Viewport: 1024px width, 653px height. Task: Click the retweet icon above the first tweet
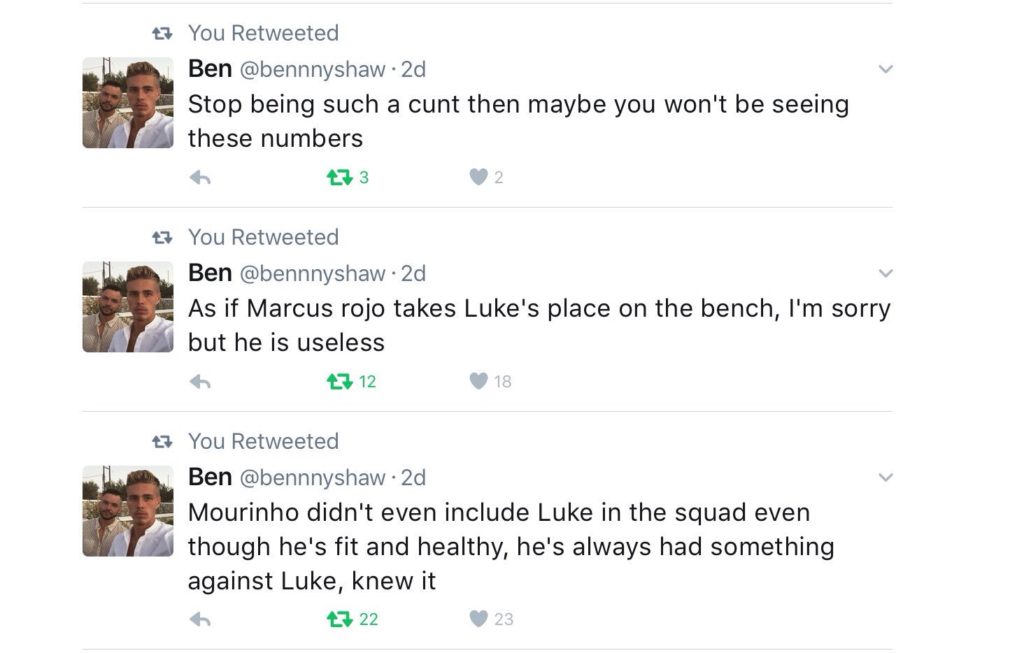(x=161, y=33)
